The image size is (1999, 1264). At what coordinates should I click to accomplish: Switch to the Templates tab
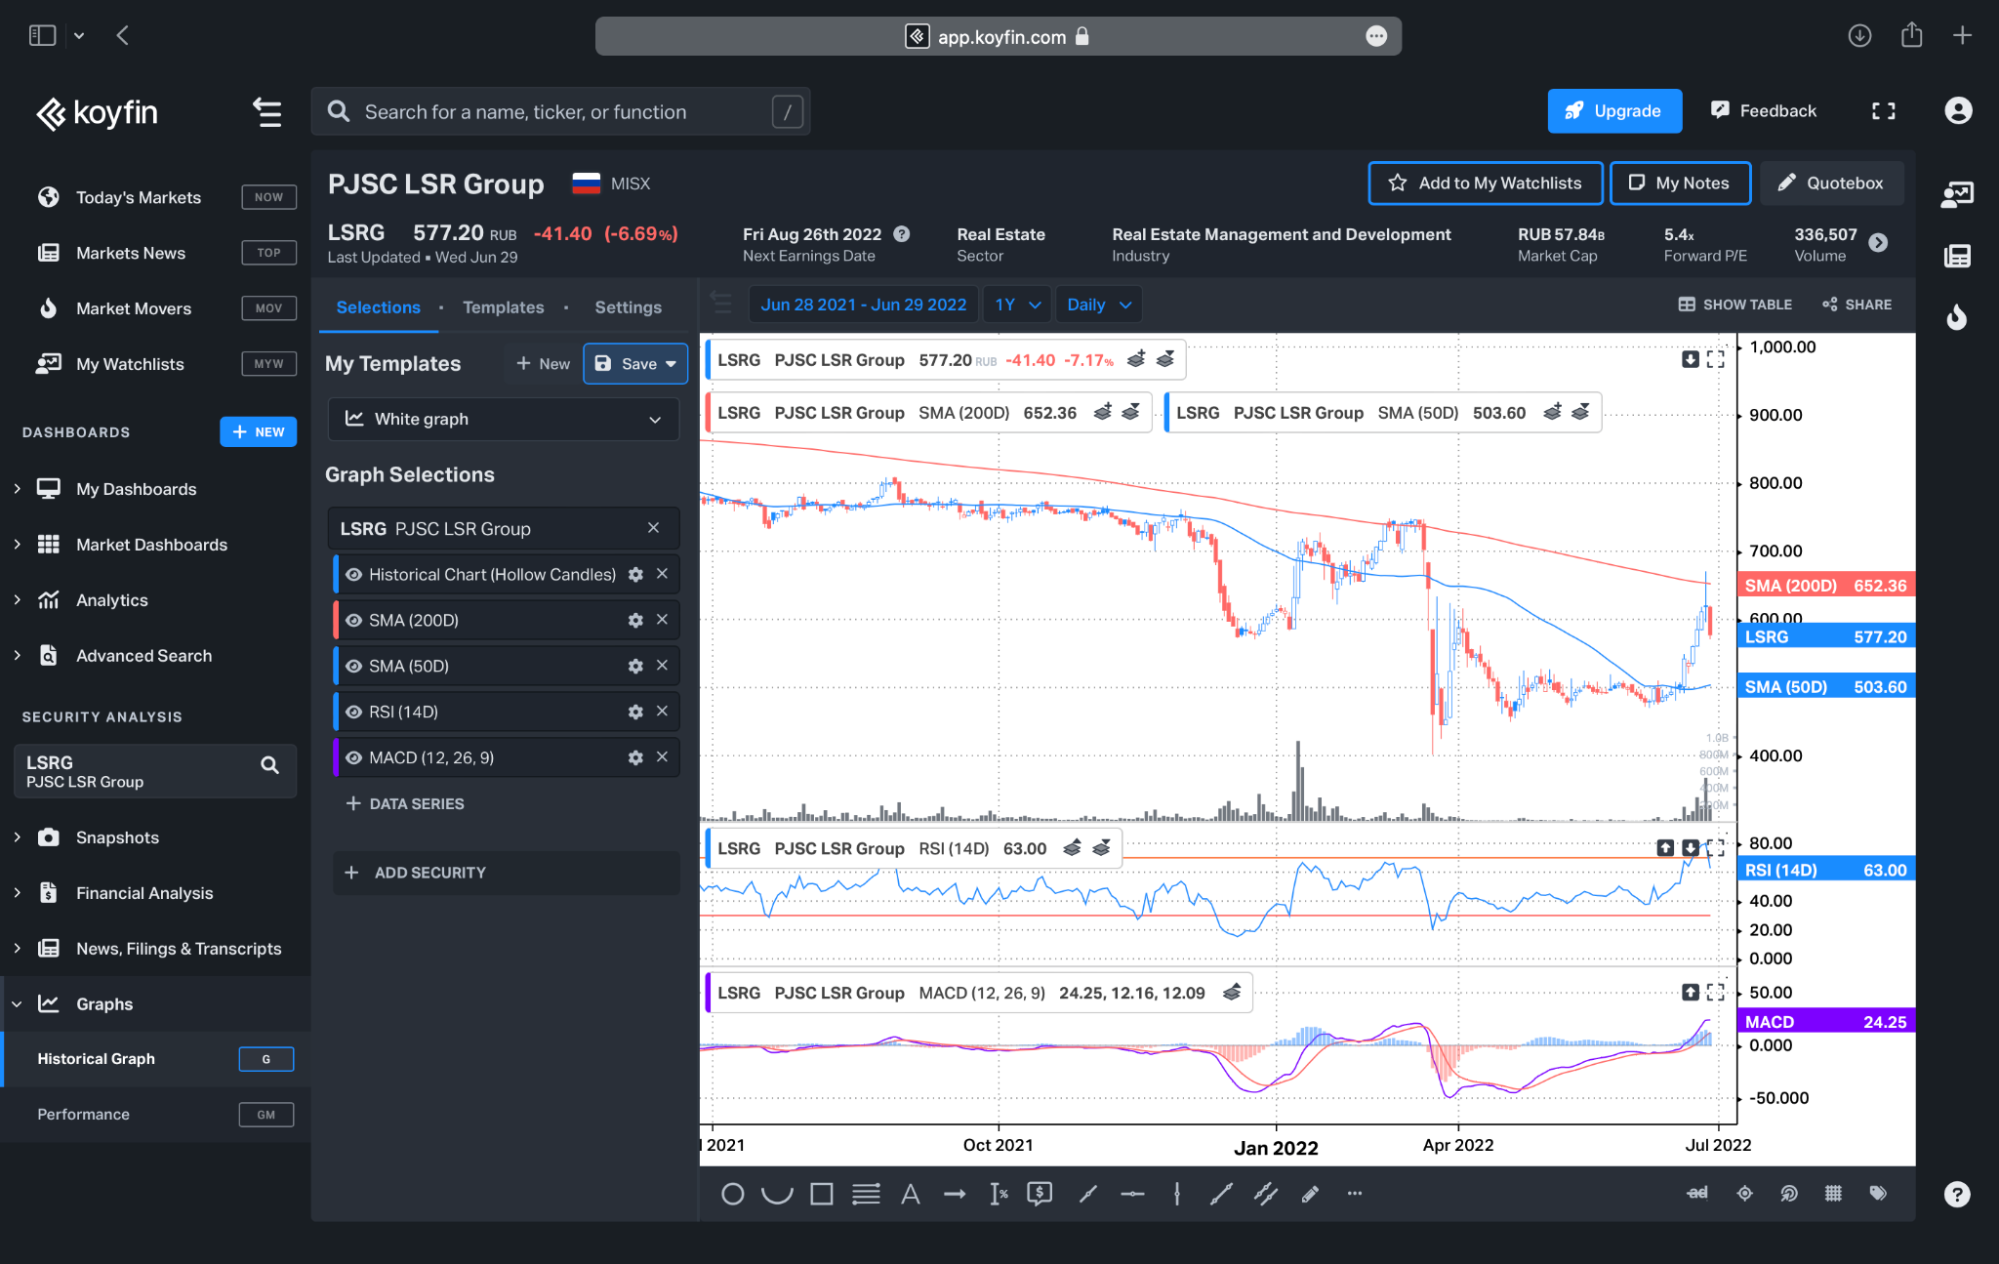(x=503, y=307)
